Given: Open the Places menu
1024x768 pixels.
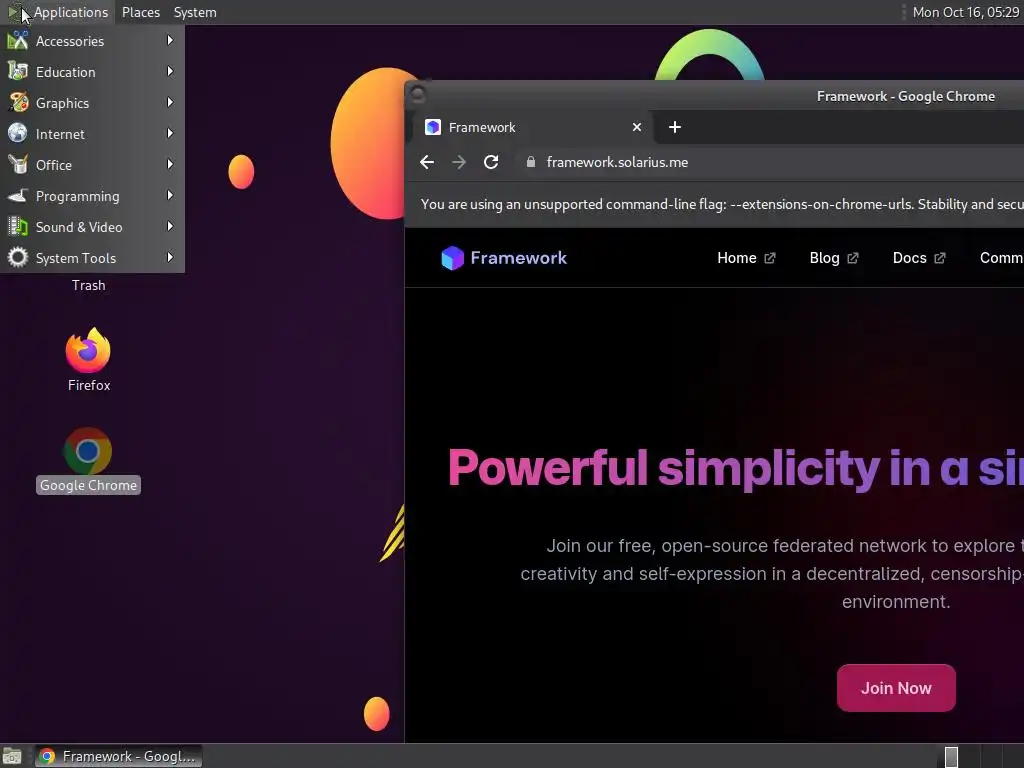Looking at the screenshot, I should 140,12.
